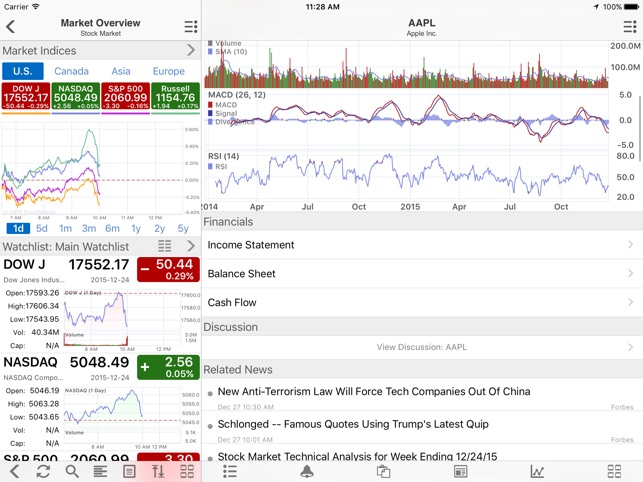The image size is (643, 482).
Task: Tap clipboard copy icon in AAPL toolbar
Action: [x=383, y=471]
